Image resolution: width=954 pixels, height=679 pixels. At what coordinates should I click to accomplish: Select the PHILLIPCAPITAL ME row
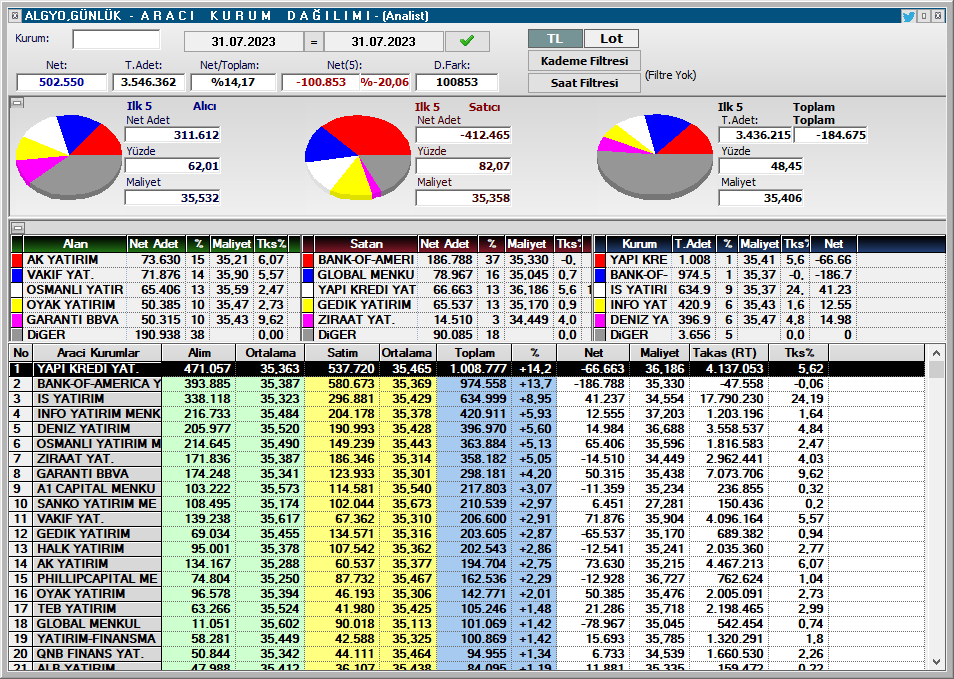[467, 579]
